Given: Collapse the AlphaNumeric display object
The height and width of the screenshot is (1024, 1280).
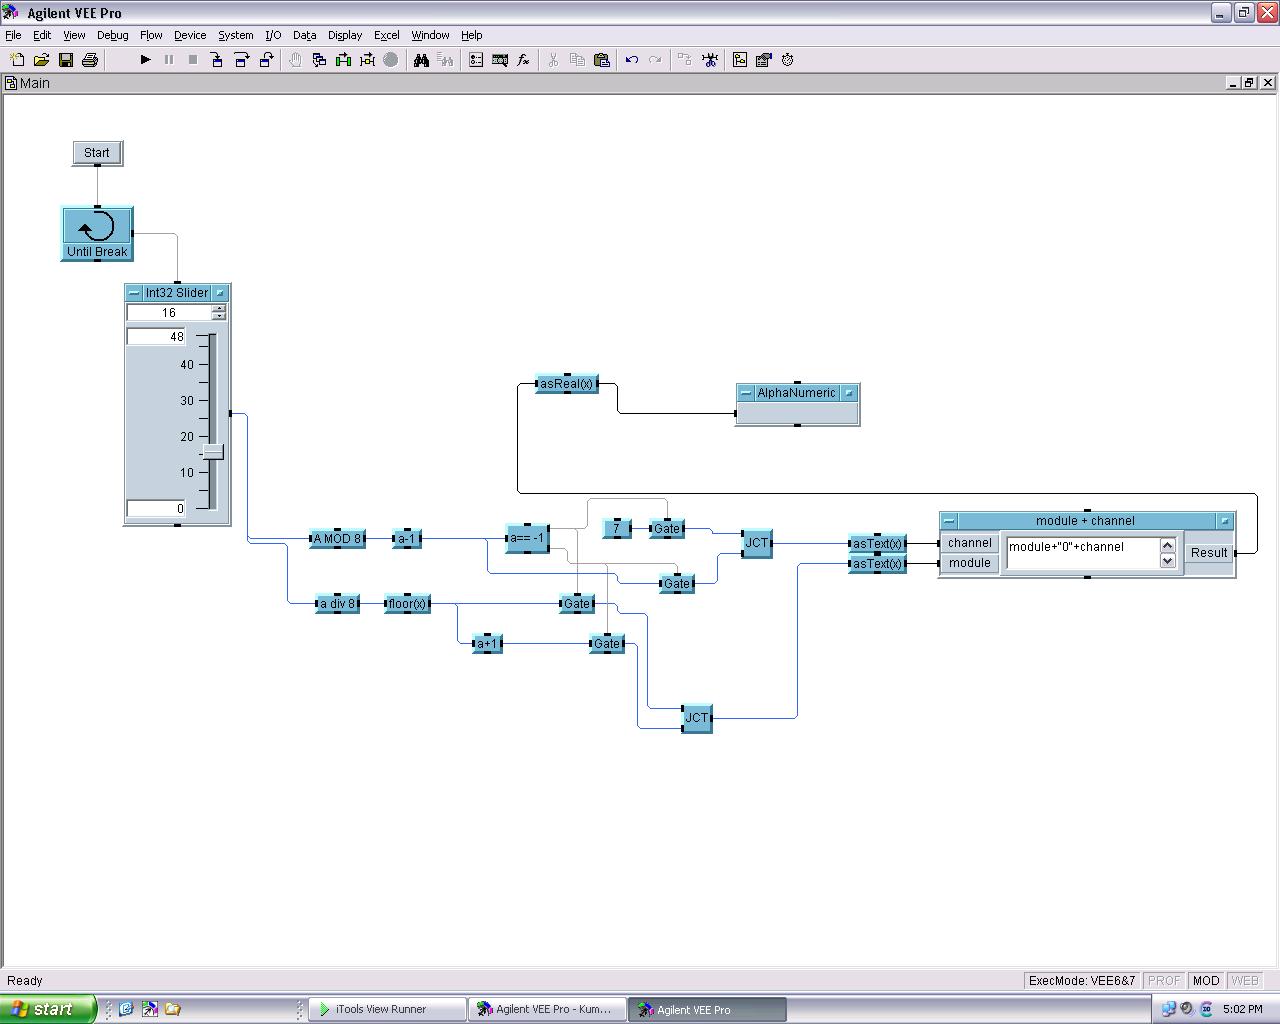Looking at the screenshot, I should pyautogui.click(x=746, y=393).
